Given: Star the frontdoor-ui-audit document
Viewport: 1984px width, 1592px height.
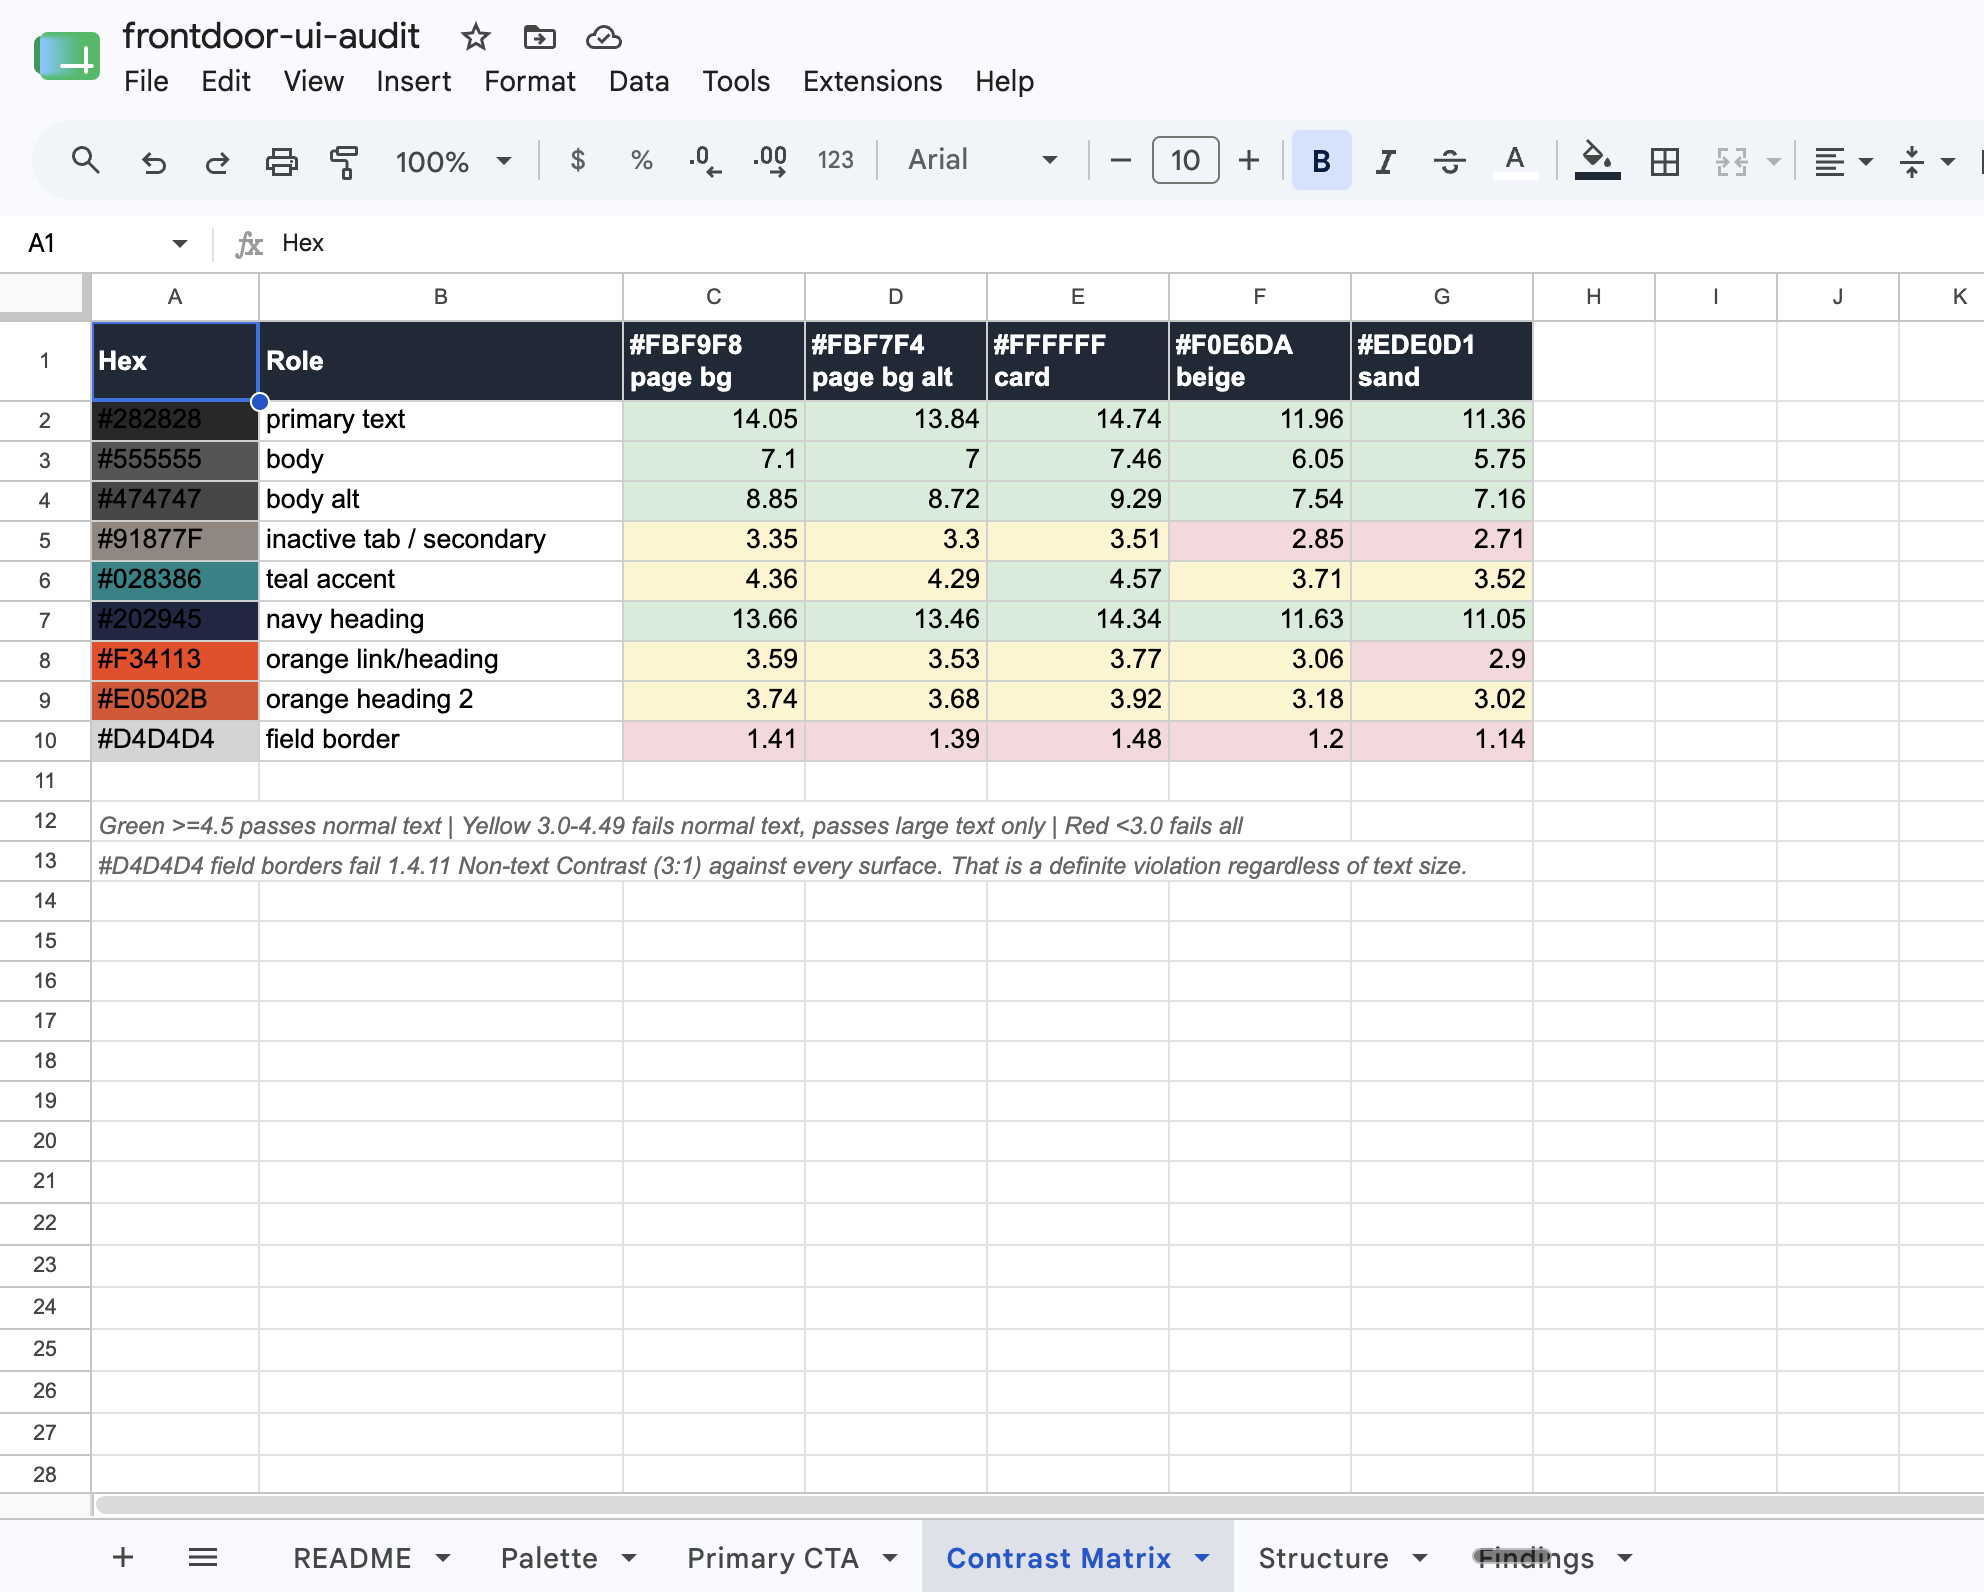Looking at the screenshot, I should tap(475, 38).
